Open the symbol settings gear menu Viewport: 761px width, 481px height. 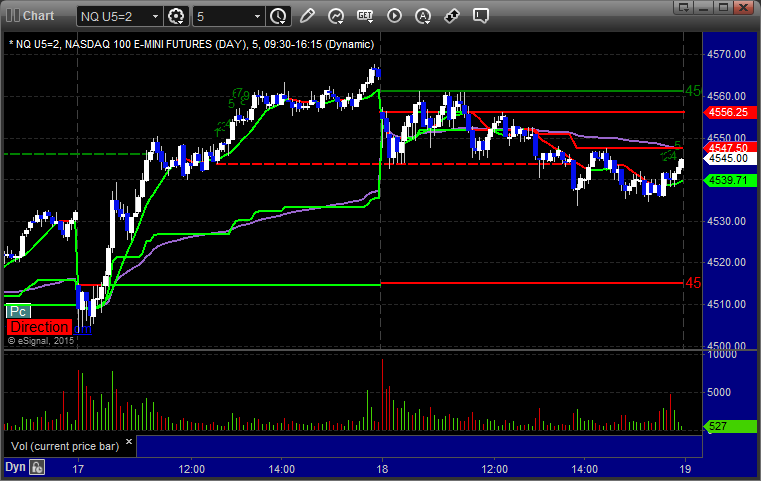pyautogui.click(x=176, y=17)
